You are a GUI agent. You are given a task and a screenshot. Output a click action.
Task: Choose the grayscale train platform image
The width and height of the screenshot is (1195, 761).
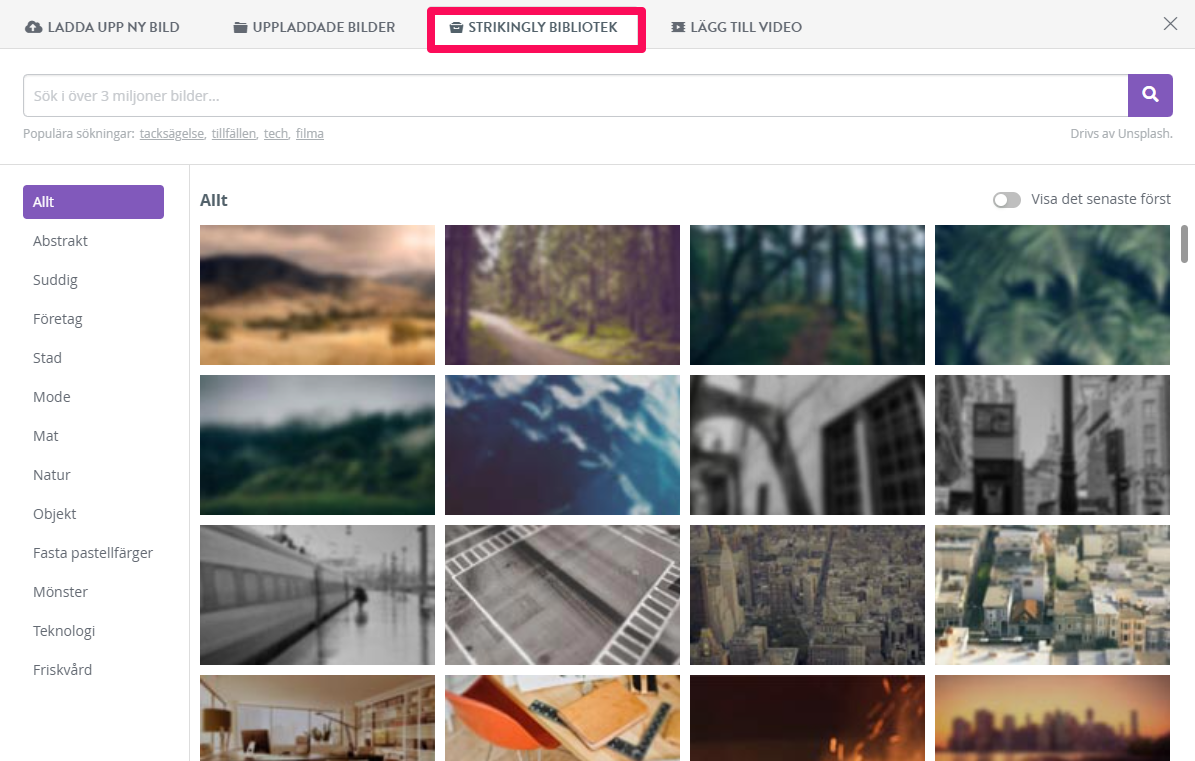click(317, 595)
